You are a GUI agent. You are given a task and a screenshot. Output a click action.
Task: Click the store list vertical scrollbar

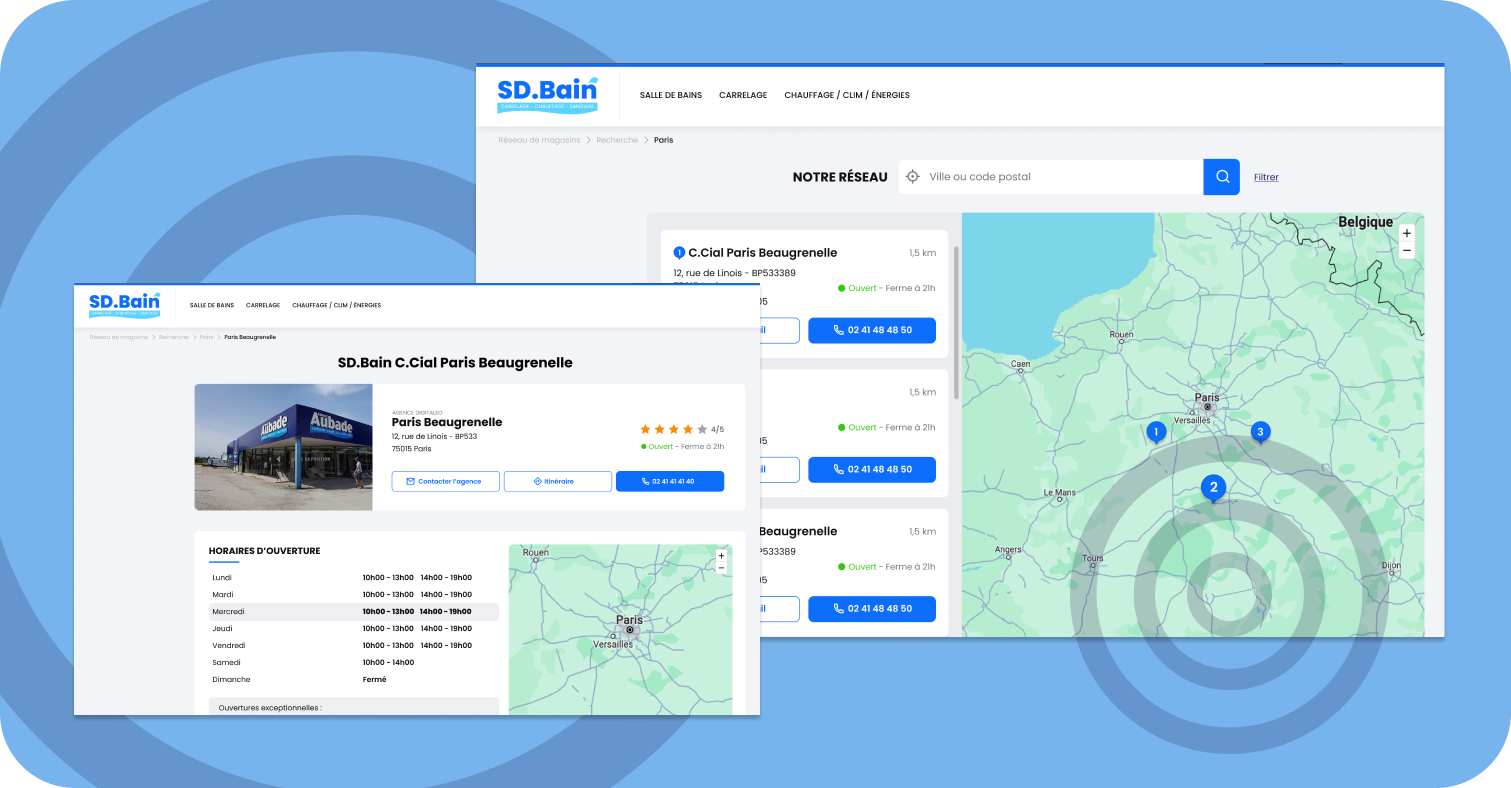[x=956, y=322]
